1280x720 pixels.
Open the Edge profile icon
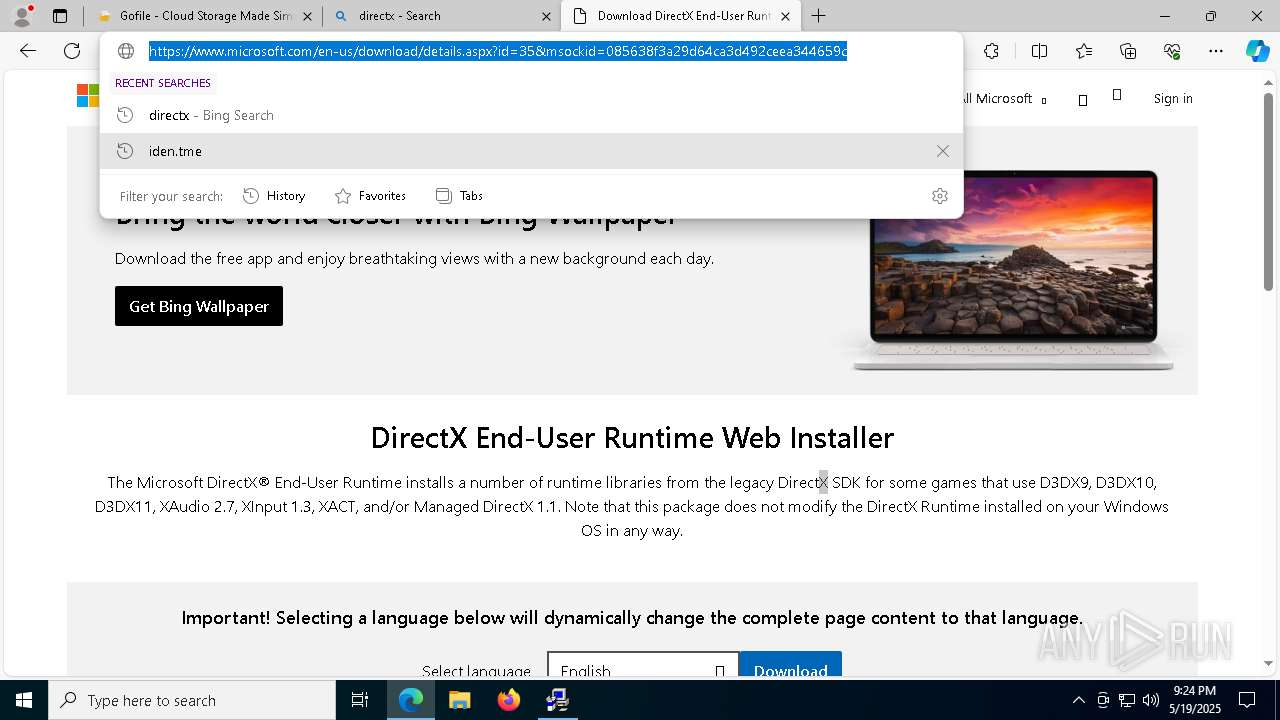(x=21, y=16)
